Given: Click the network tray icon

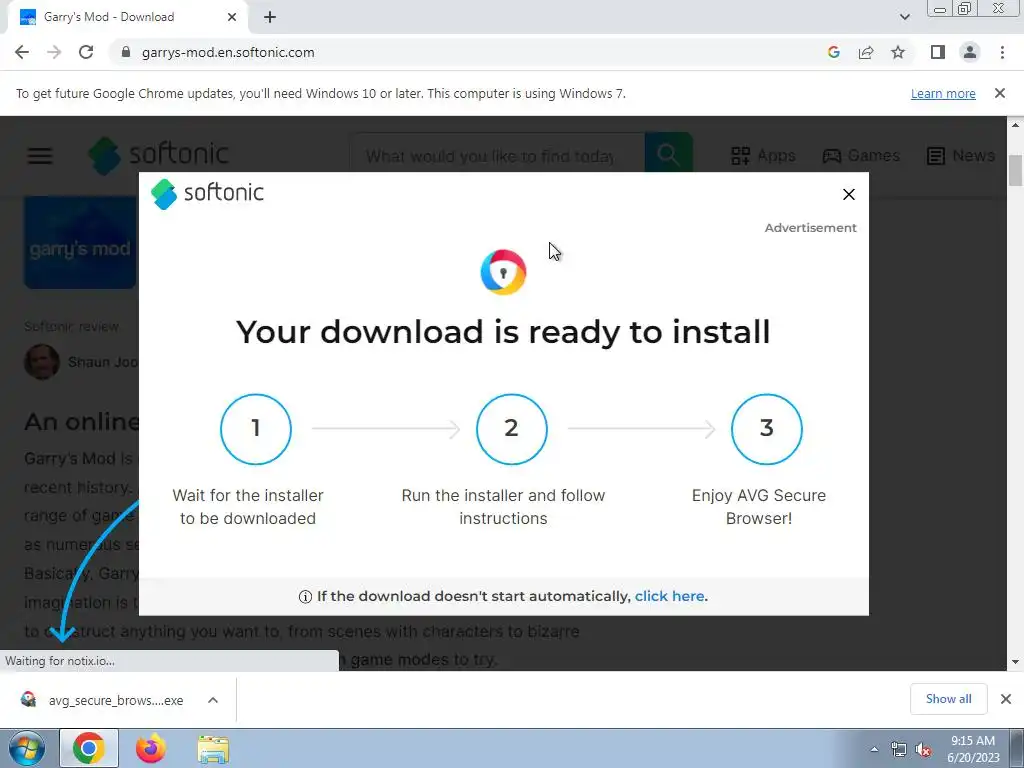Looking at the screenshot, I should coord(899,749).
